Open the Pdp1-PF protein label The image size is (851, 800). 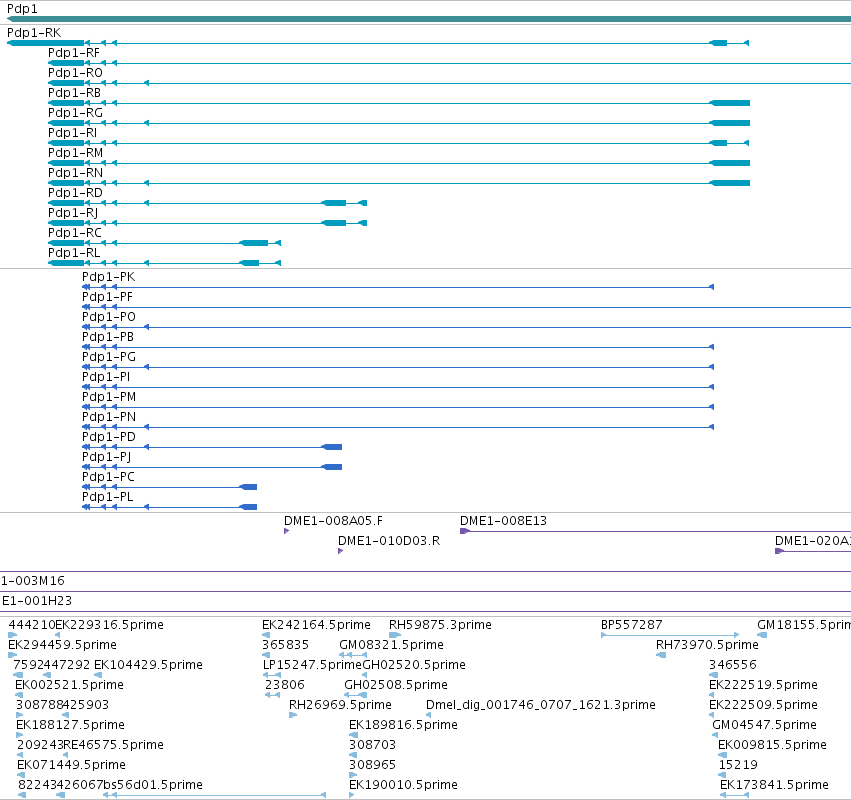(107, 297)
